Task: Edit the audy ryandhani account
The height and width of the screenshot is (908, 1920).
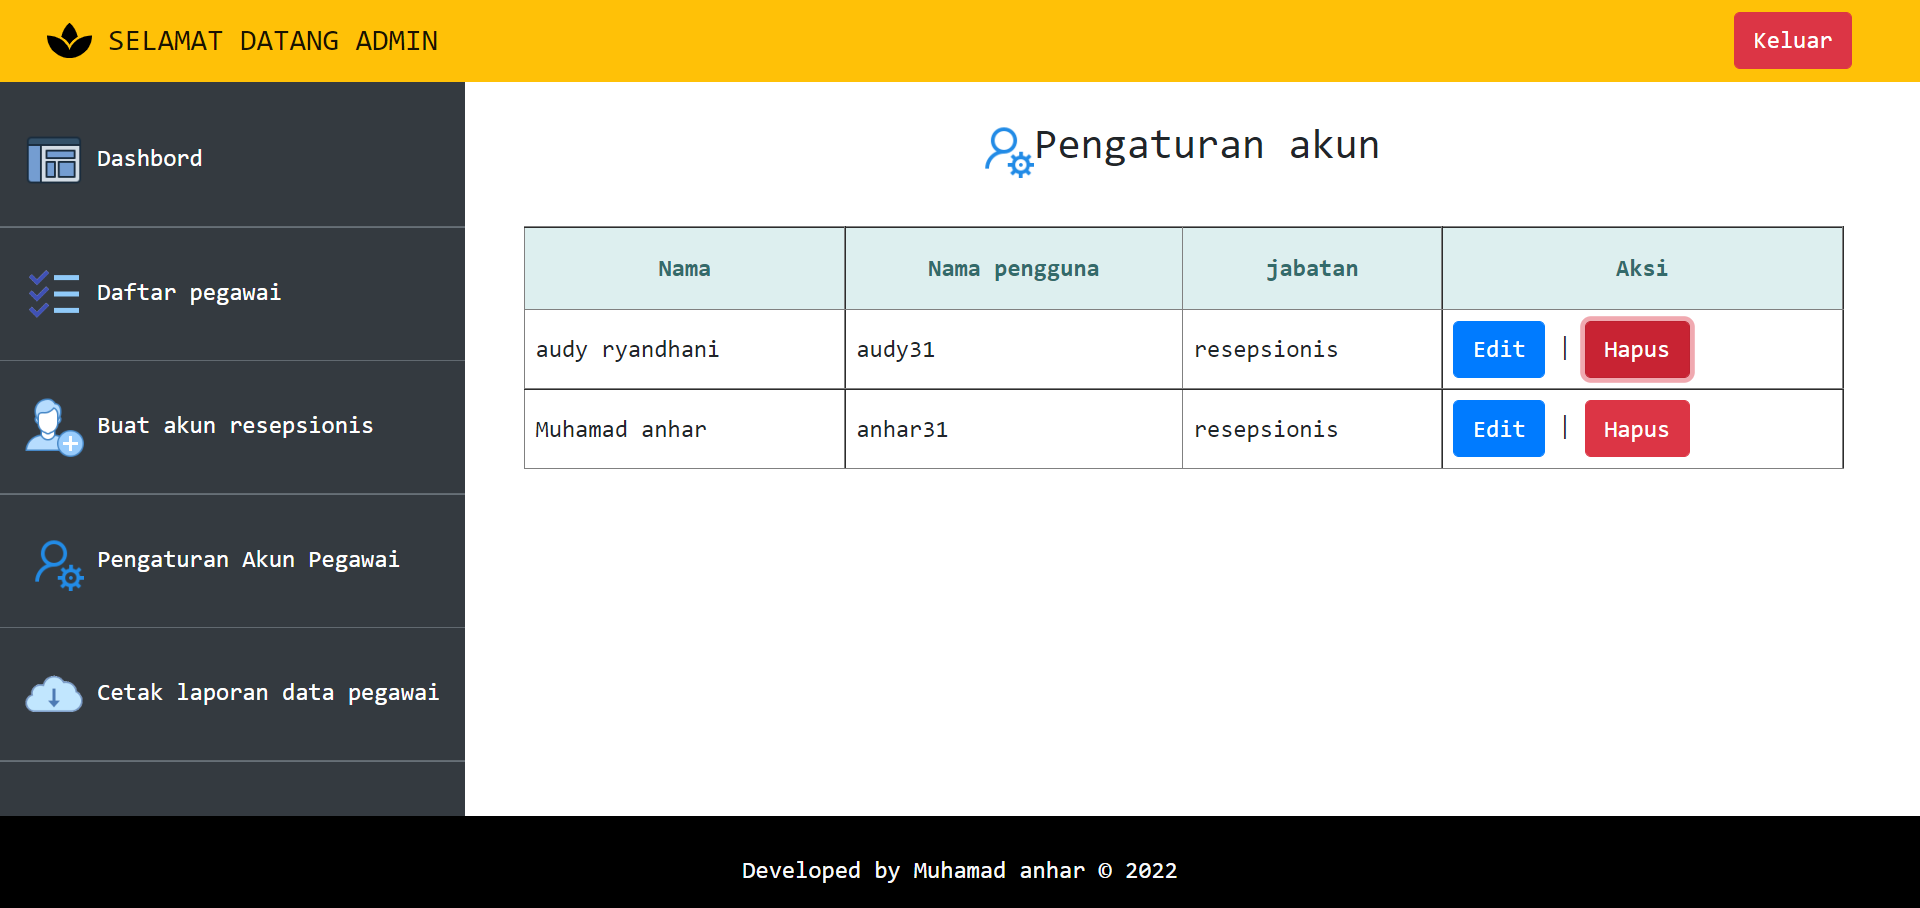Action: point(1498,350)
